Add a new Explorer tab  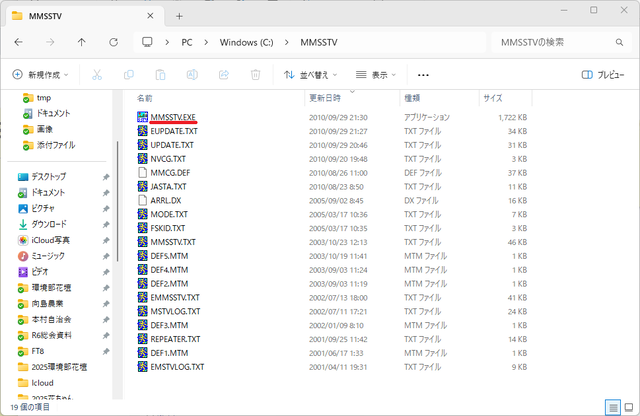tap(179, 16)
